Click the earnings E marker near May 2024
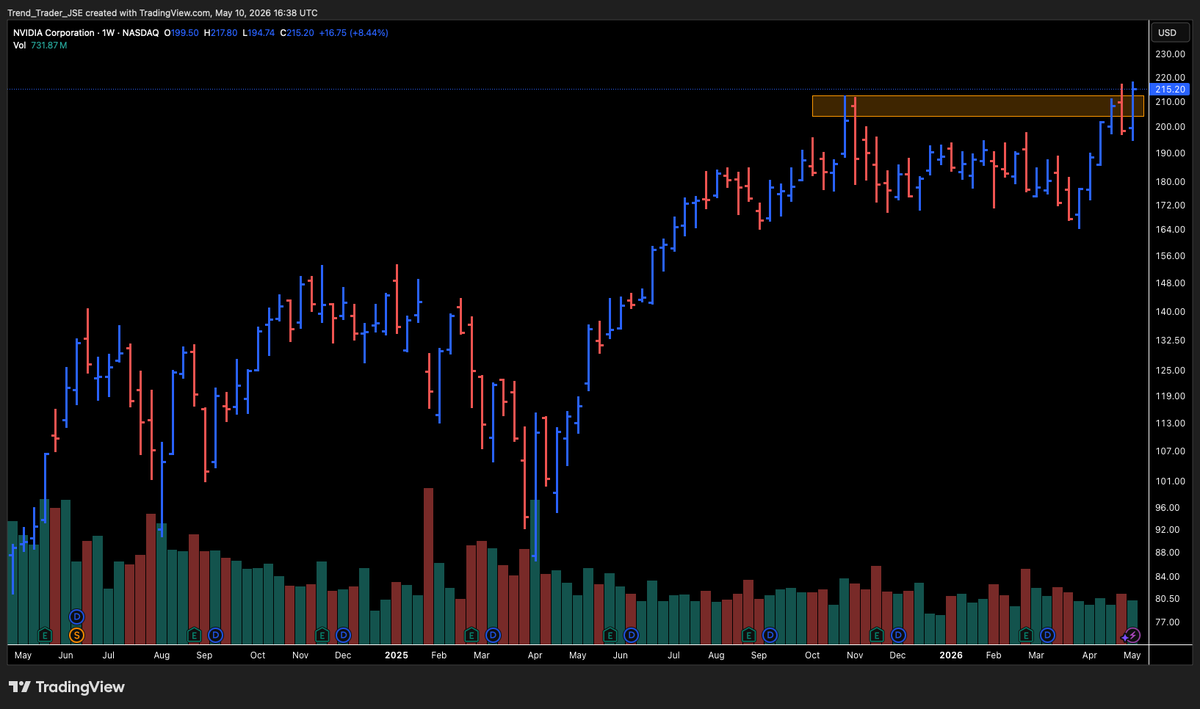This screenshot has width=1200, height=709. point(44,634)
